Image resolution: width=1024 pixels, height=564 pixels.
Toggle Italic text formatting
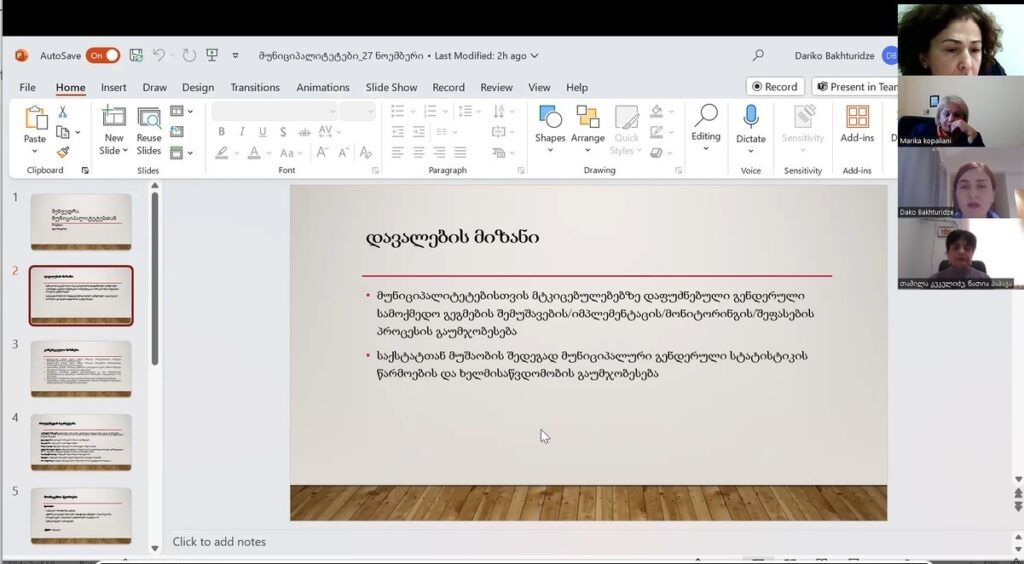[x=242, y=132]
